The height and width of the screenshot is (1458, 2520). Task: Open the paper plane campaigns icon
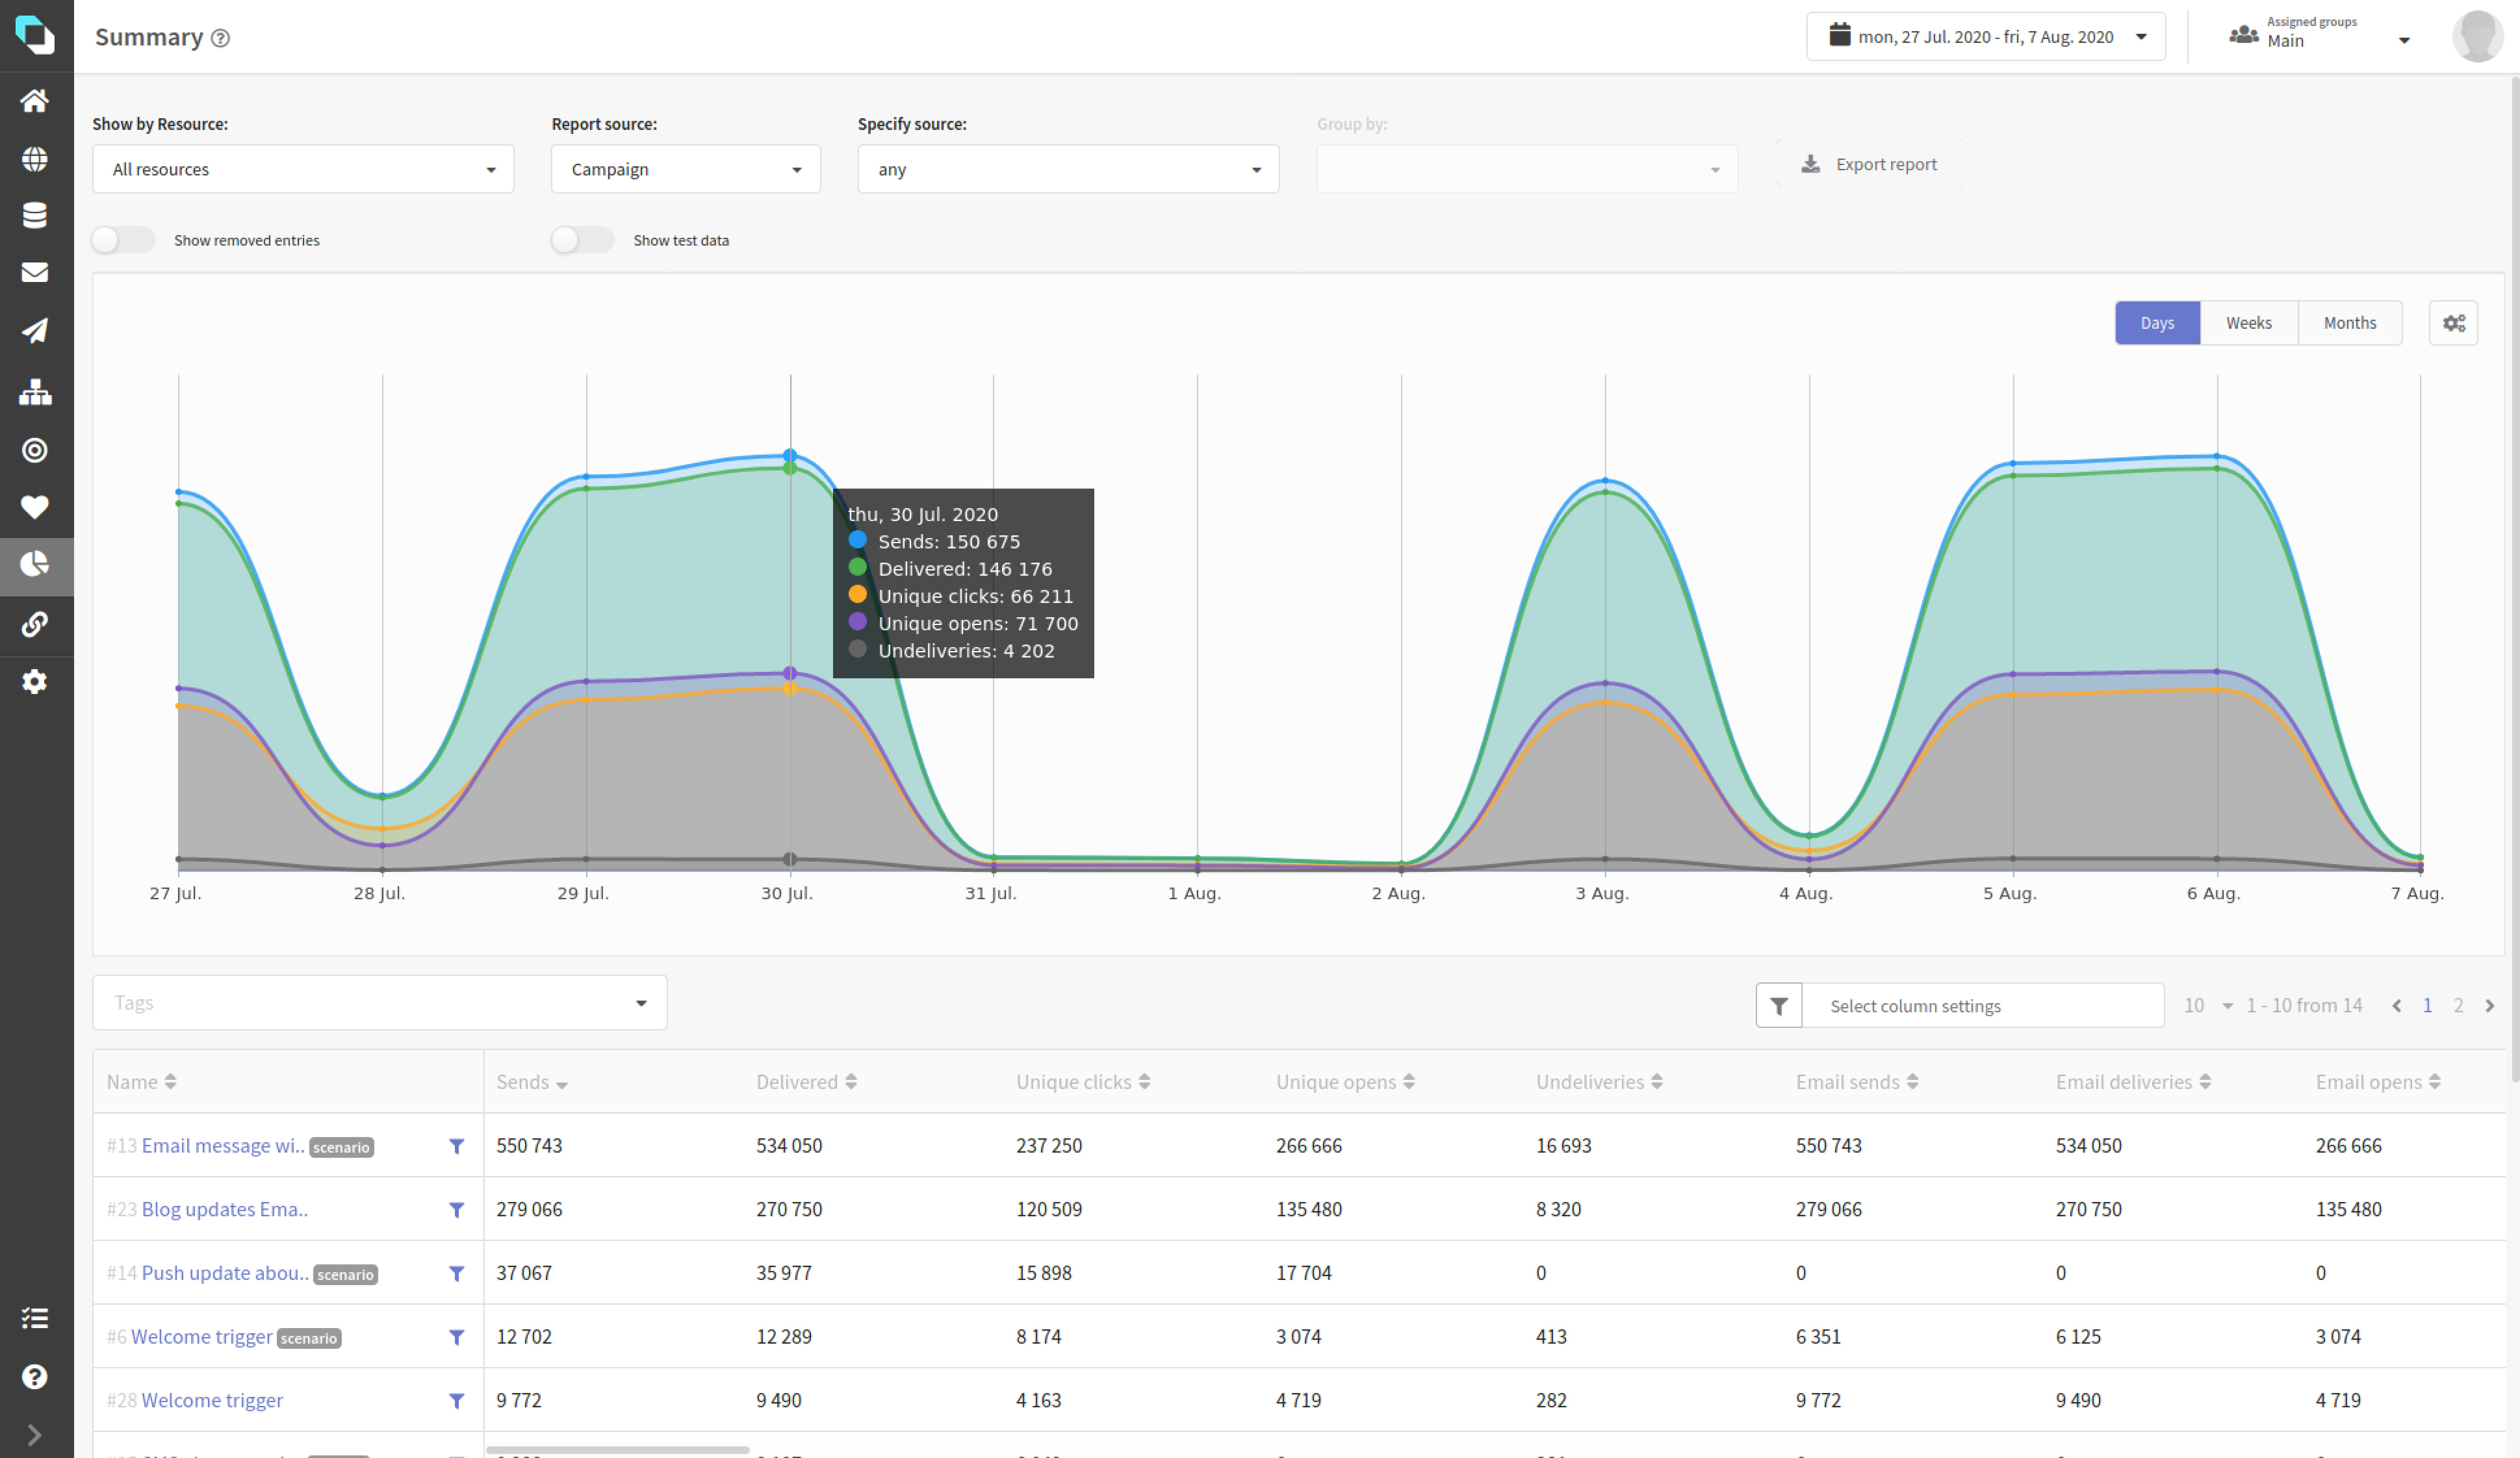pyautogui.click(x=35, y=331)
